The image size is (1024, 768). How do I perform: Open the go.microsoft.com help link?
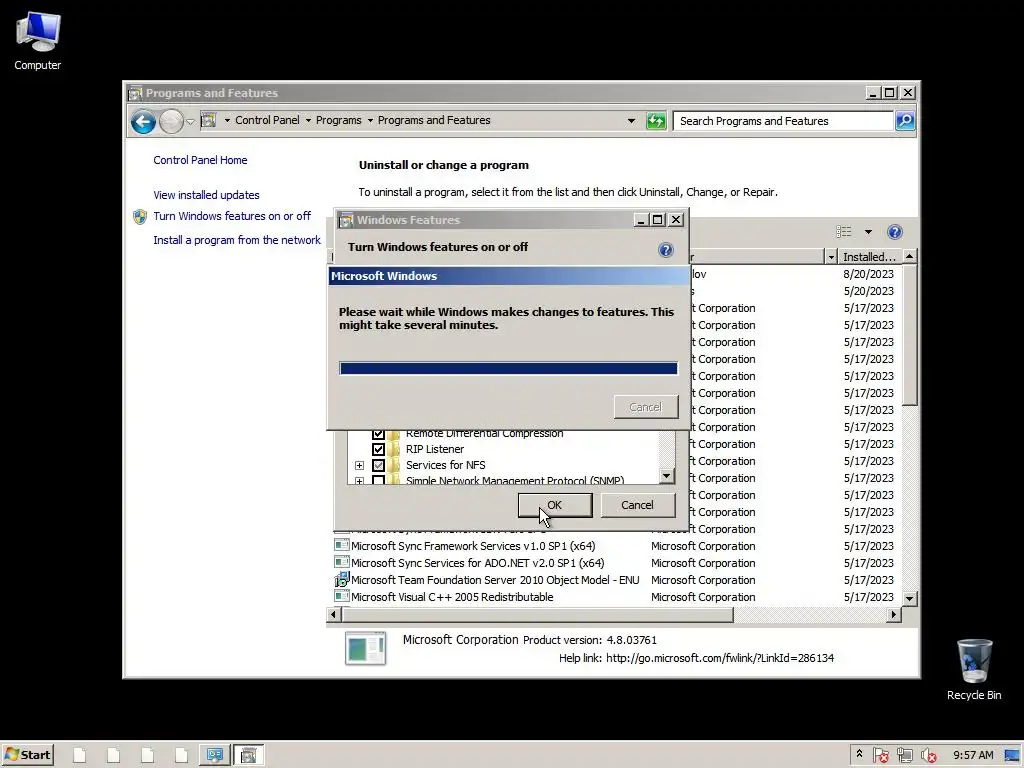(720, 658)
